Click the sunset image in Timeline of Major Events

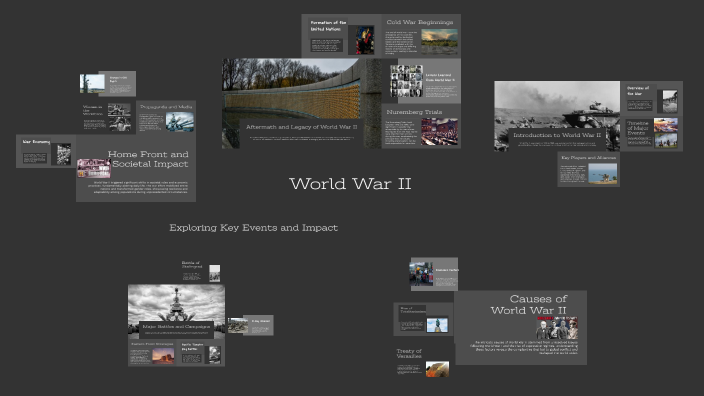point(666,125)
